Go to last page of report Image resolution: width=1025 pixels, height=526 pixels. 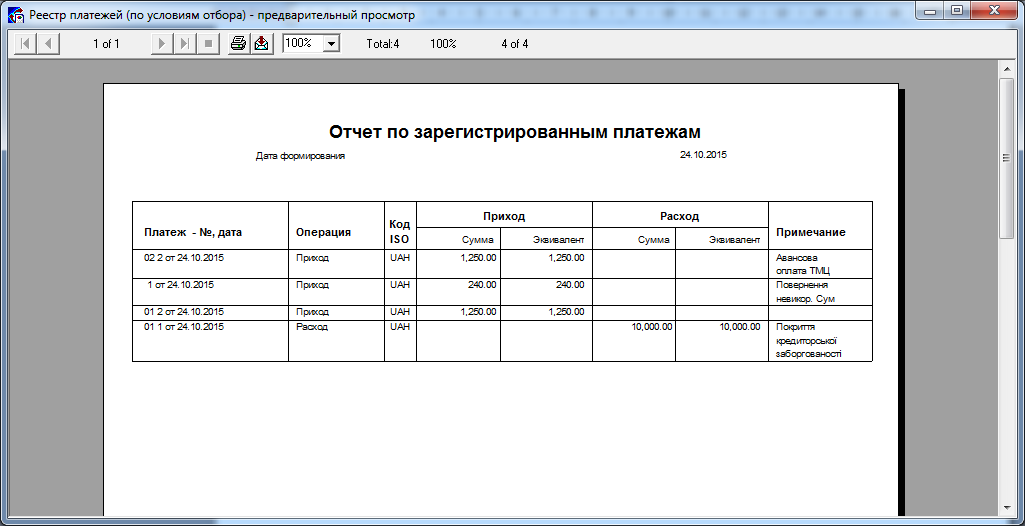pos(185,44)
